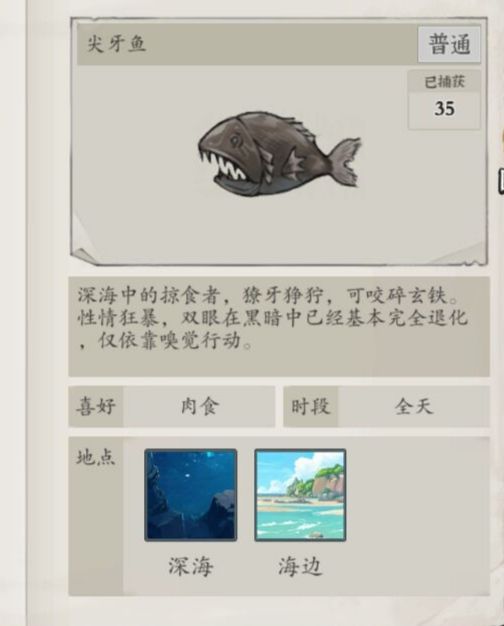
Task: Click the fish's tail fin in the illustration
Action: pyautogui.click(x=346, y=162)
